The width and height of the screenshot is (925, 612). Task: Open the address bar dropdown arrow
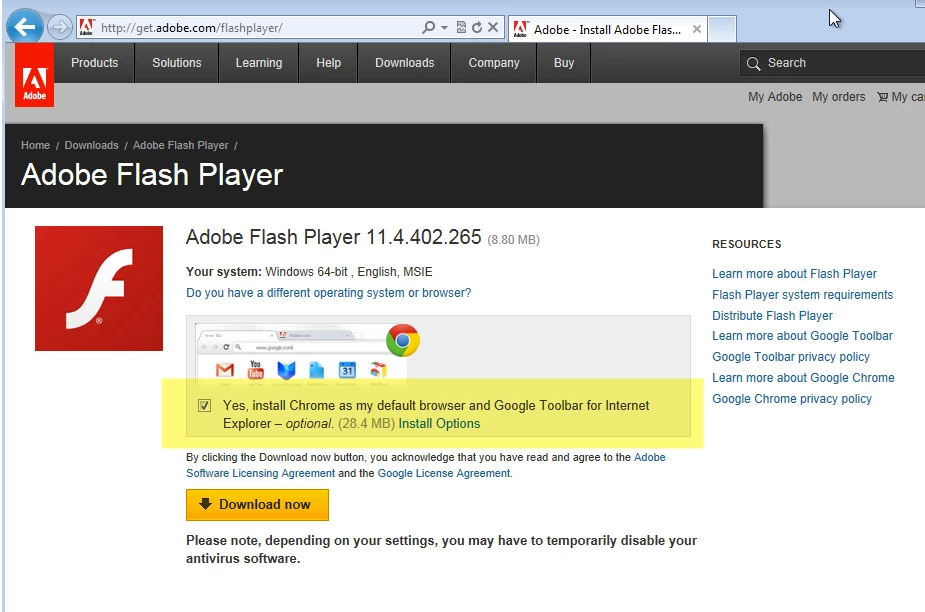(444, 27)
